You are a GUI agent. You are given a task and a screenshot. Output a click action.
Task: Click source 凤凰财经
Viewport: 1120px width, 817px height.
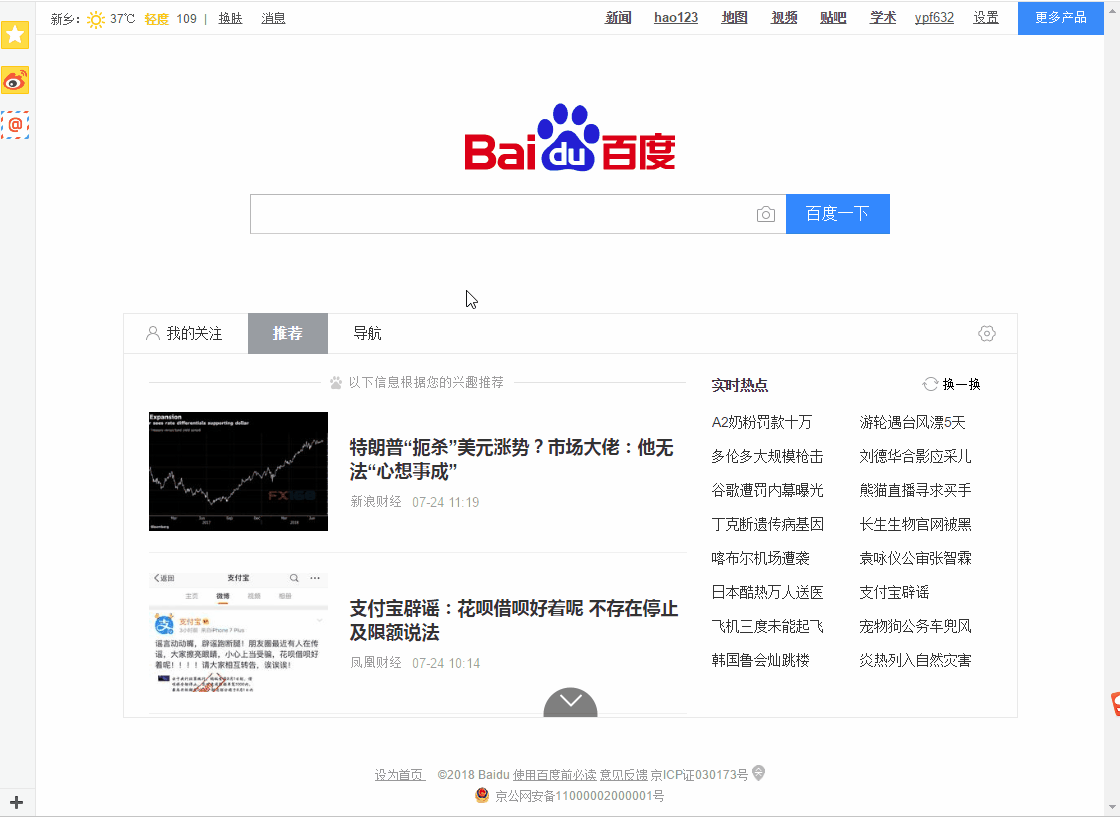click(376, 663)
